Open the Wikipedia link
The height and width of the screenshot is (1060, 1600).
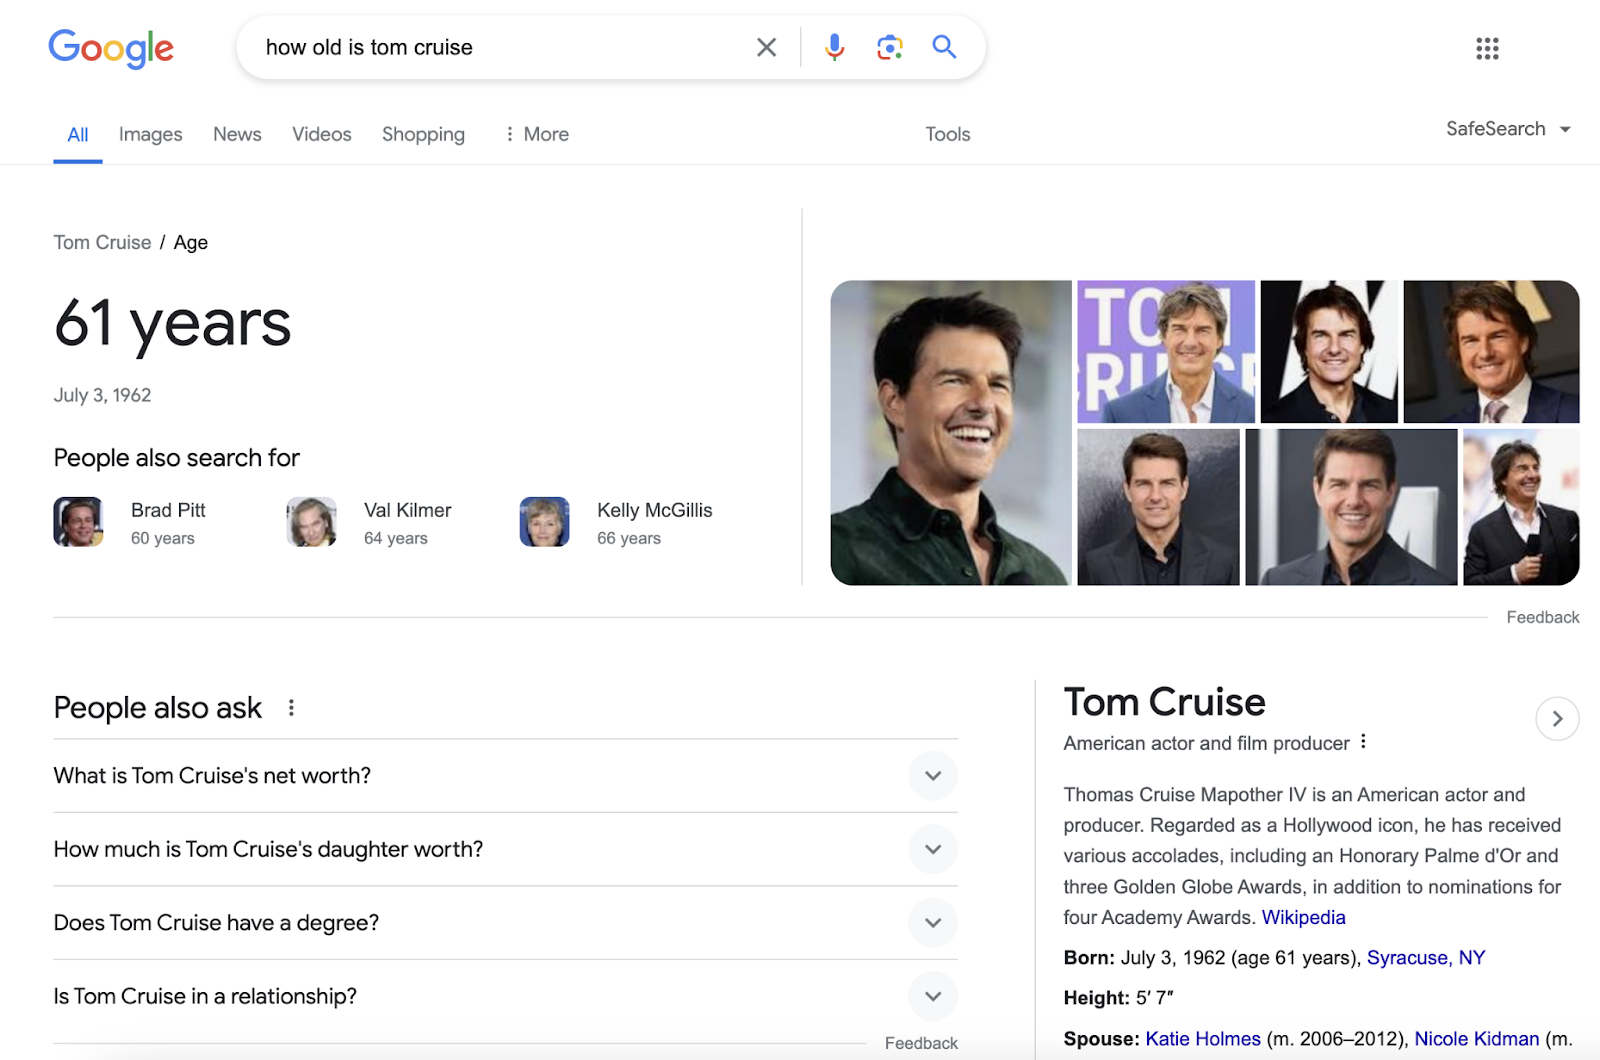pos(1303,917)
